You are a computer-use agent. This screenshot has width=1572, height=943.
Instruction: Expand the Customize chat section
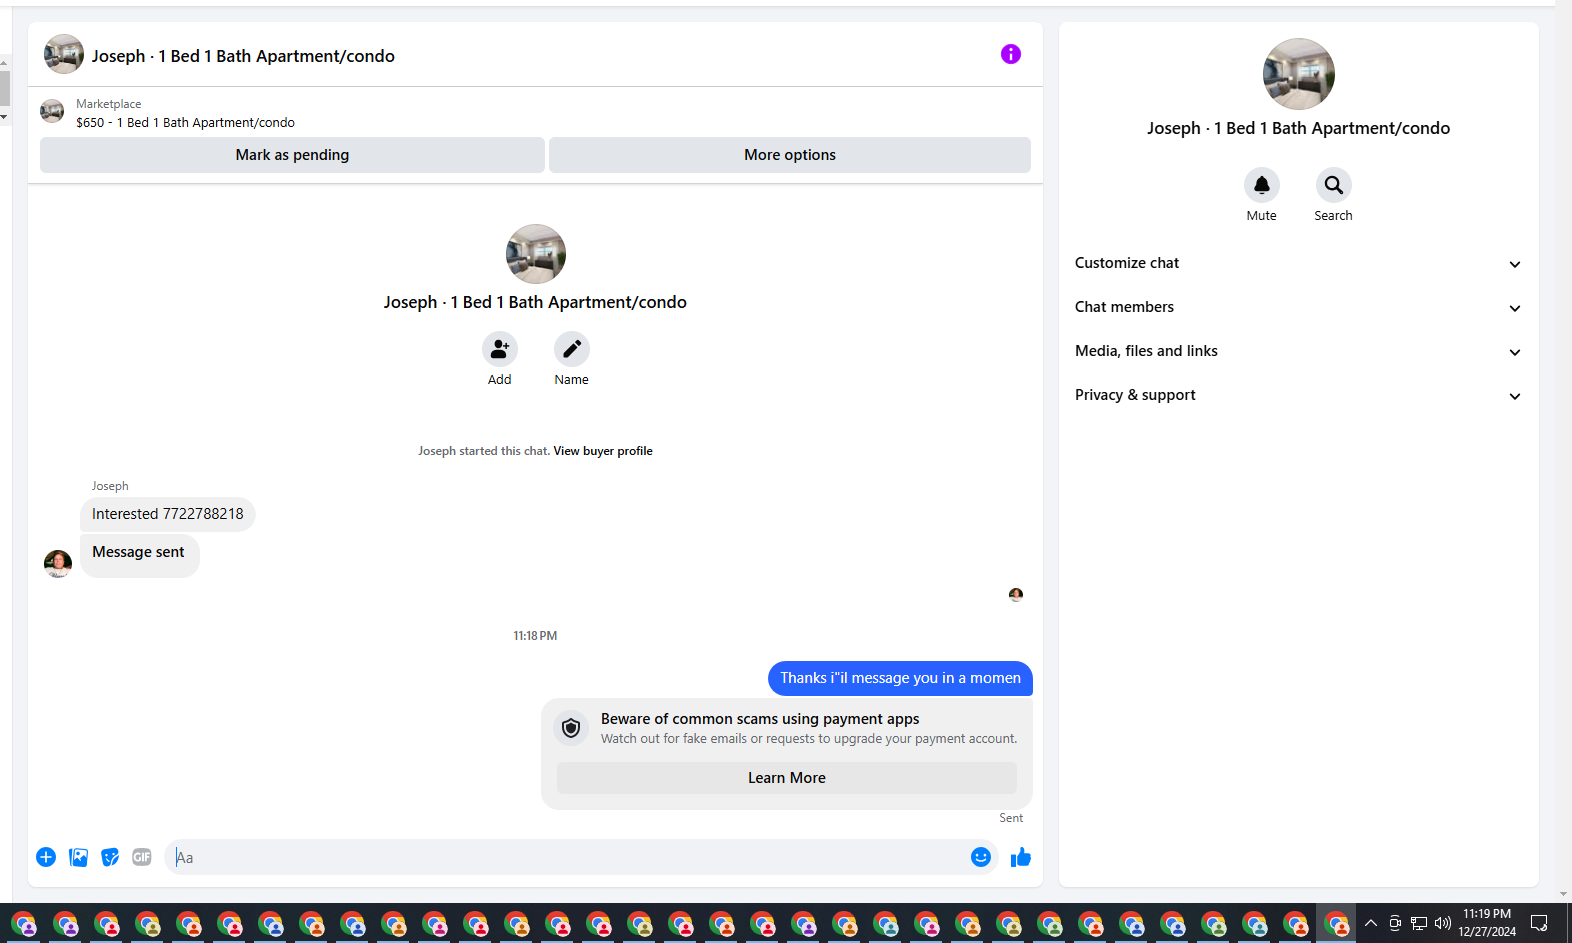point(1298,263)
